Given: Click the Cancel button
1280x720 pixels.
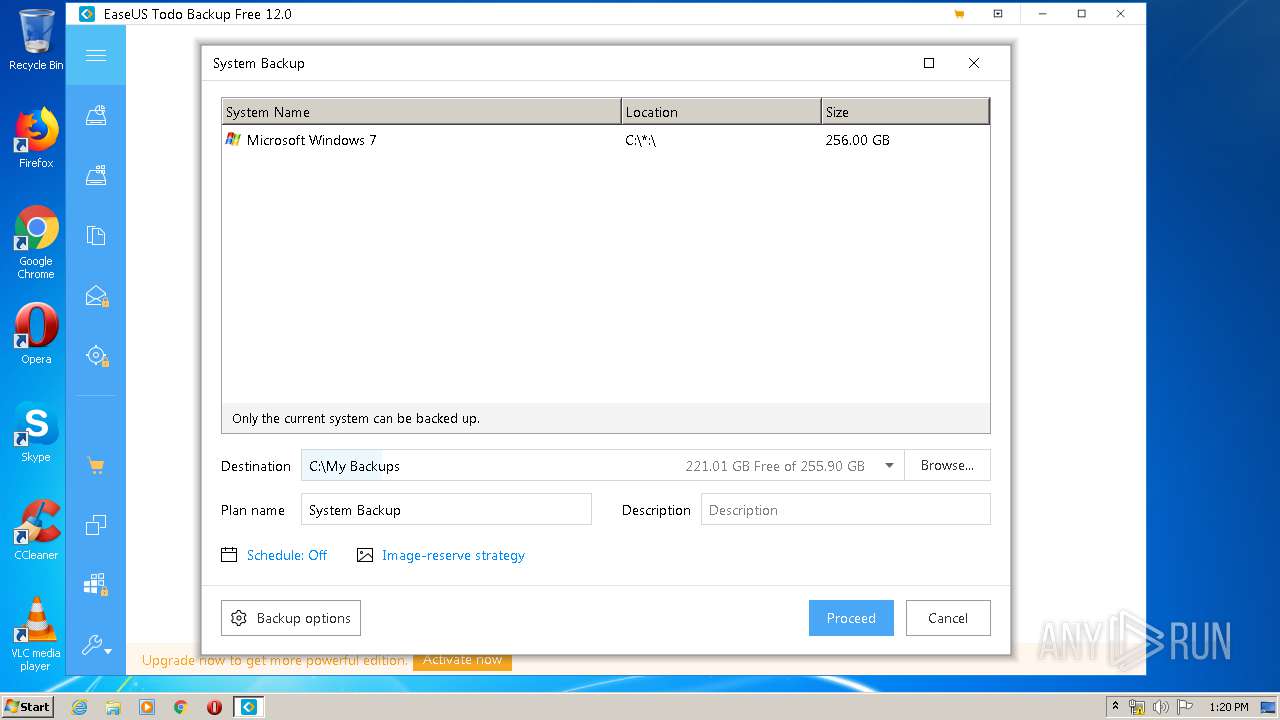Looking at the screenshot, I should click(x=948, y=618).
